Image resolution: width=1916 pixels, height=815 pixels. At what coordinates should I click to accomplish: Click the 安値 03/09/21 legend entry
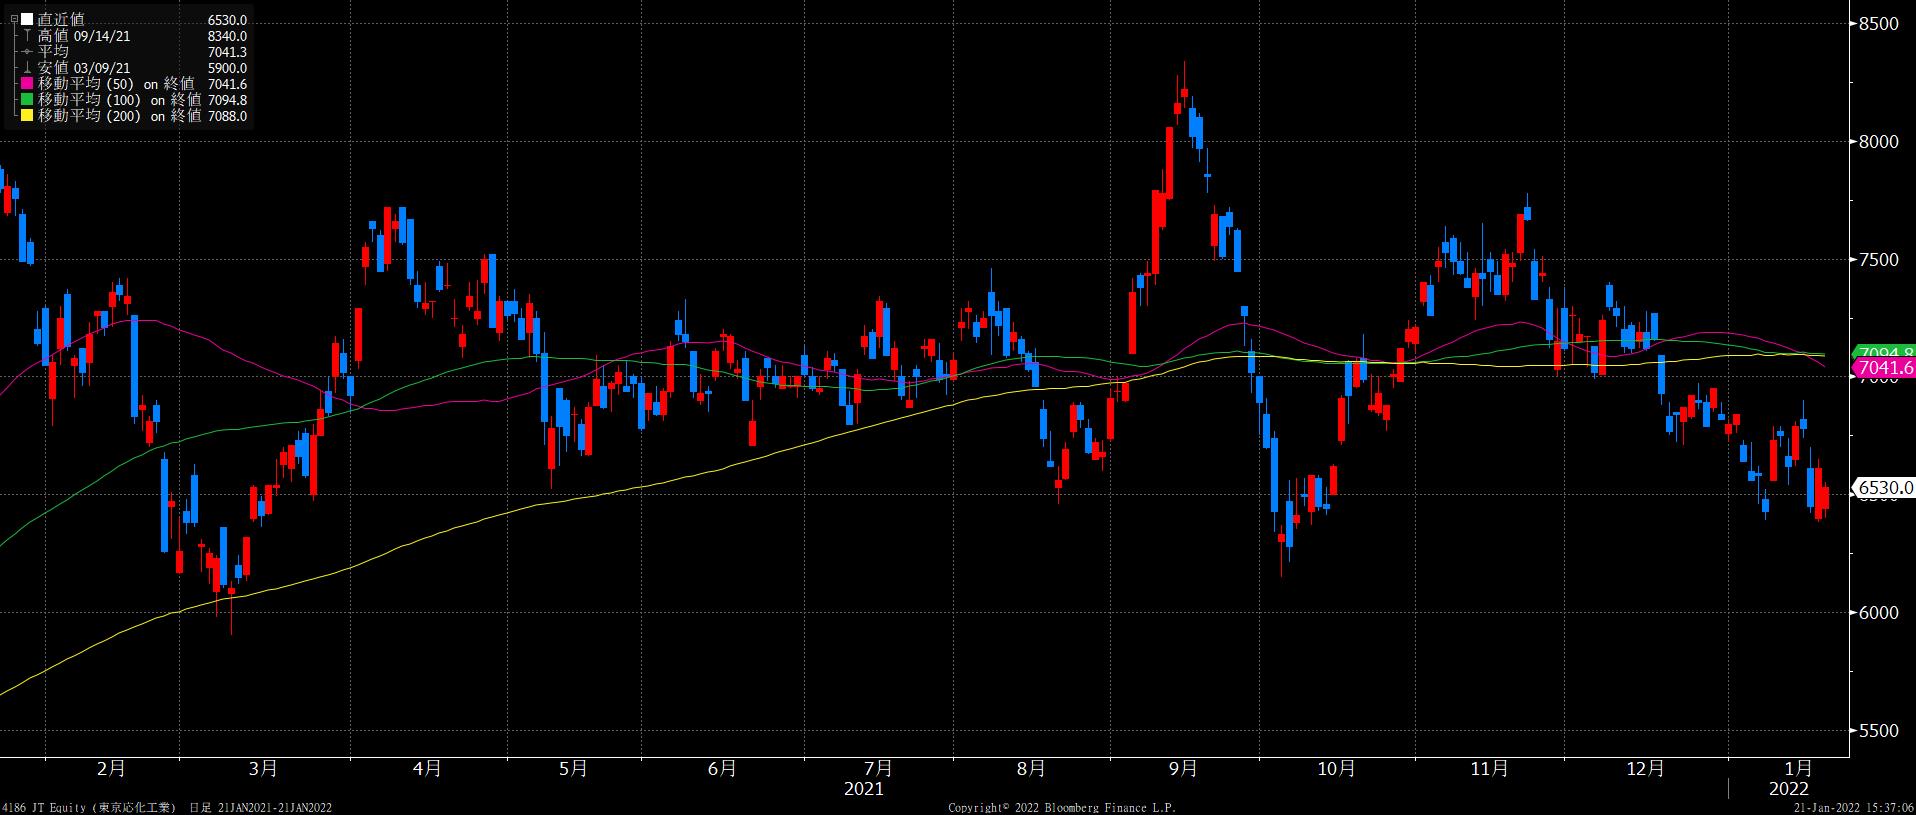84,68
